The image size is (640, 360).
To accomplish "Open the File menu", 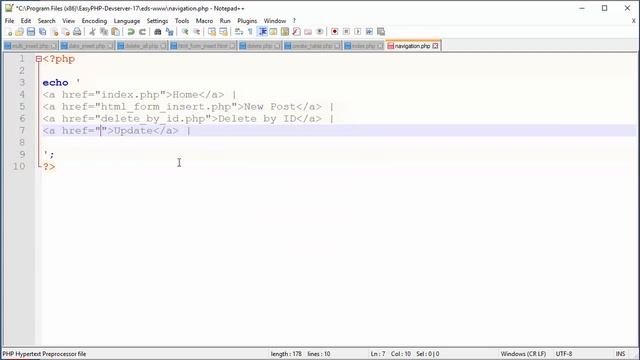I will tap(9, 20).
